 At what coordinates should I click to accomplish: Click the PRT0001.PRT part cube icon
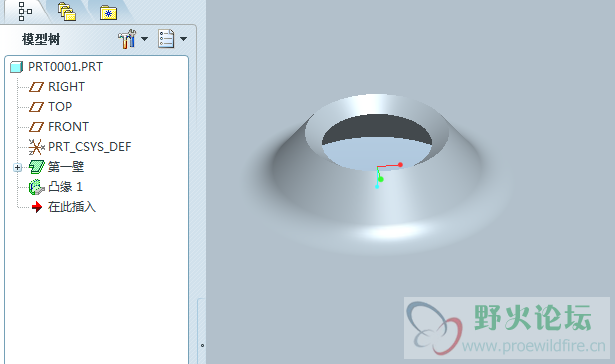16,67
